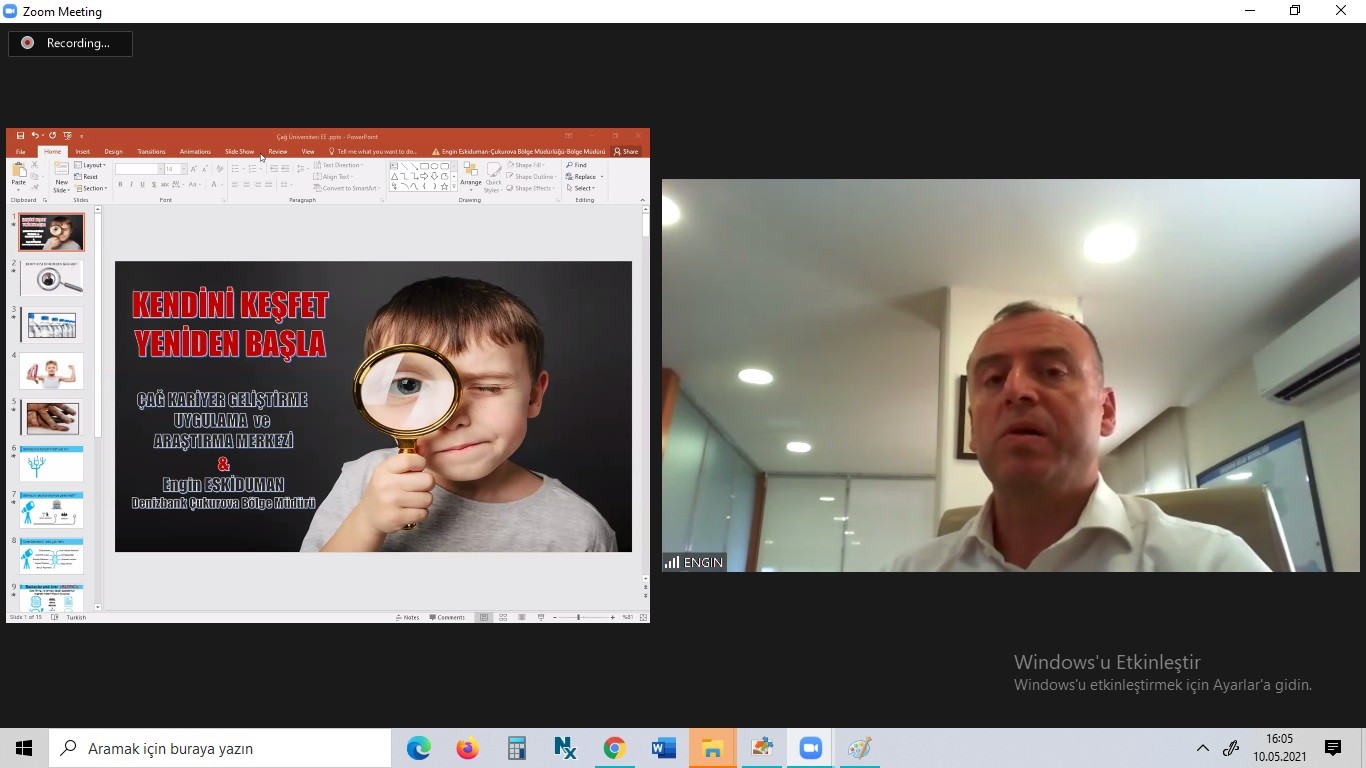Open Google Chrome from taskbar
The image size is (1366, 768).
[614, 748]
